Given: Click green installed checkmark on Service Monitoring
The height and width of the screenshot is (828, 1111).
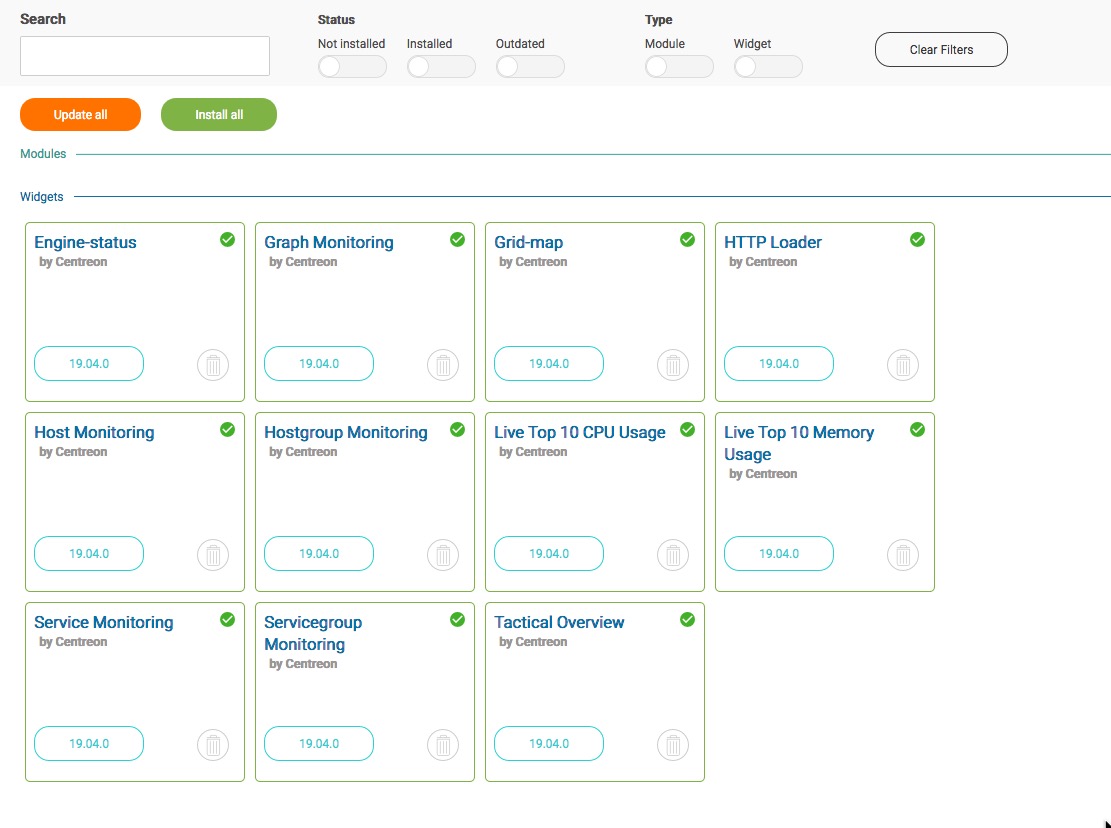Looking at the screenshot, I should pyautogui.click(x=227, y=620).
